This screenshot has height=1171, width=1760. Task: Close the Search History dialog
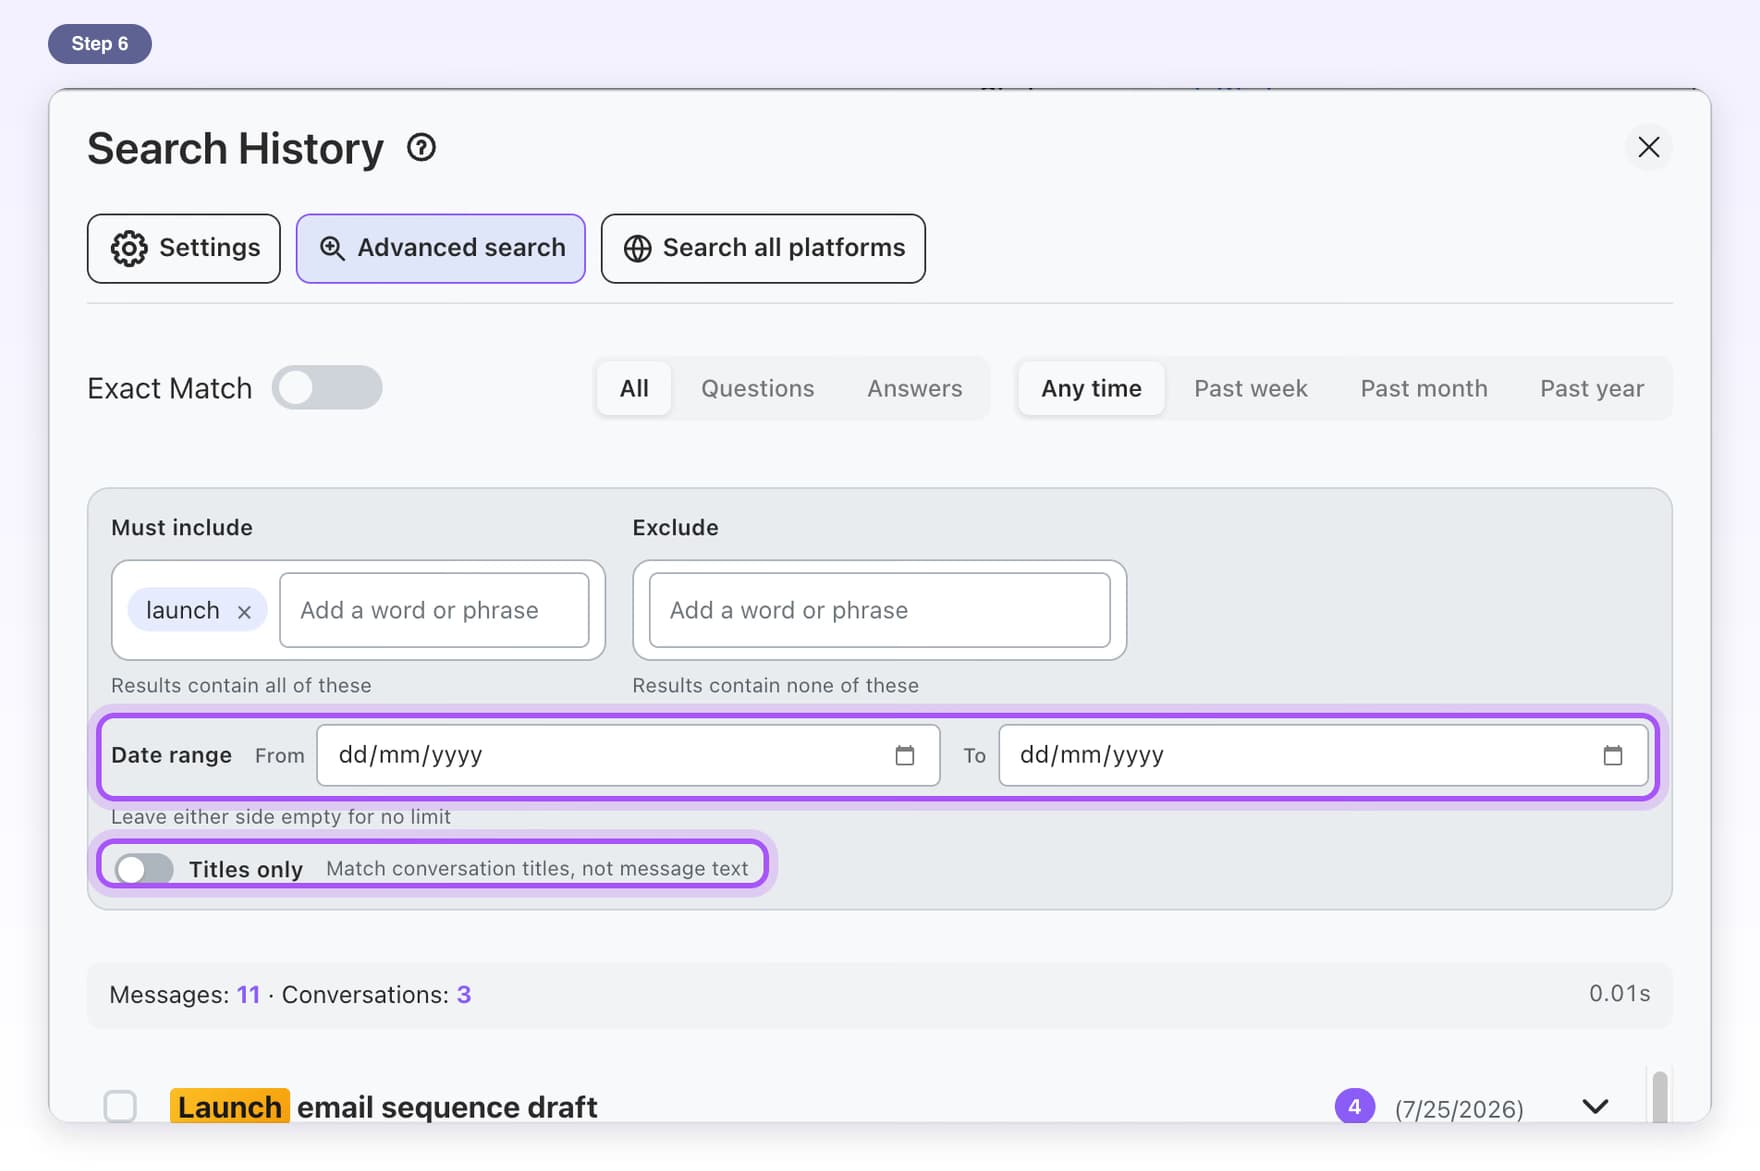1648,147
